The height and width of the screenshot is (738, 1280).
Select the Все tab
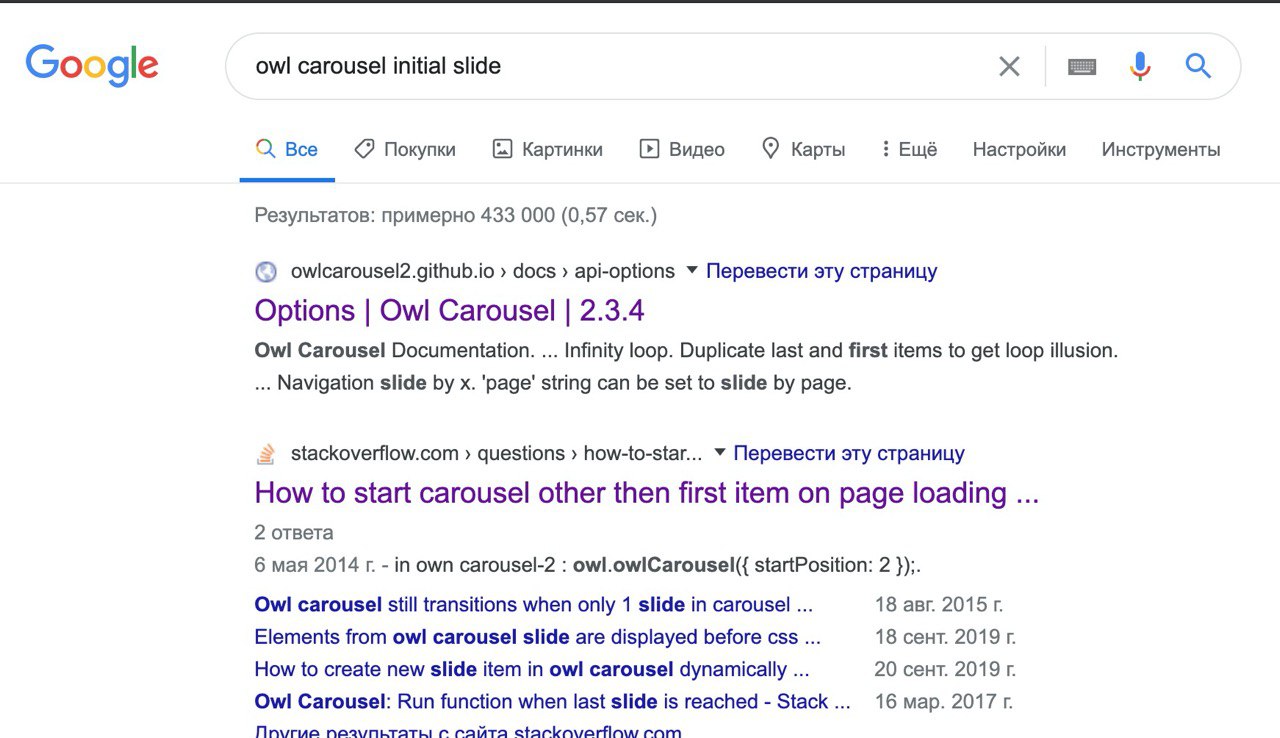pos(287,150)
